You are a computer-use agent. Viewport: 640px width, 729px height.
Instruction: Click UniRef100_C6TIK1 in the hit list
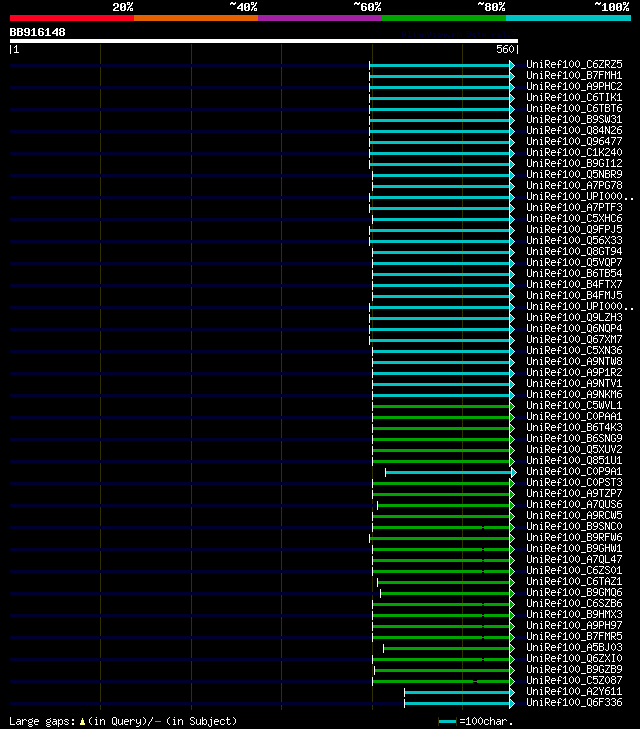point(574,98)
